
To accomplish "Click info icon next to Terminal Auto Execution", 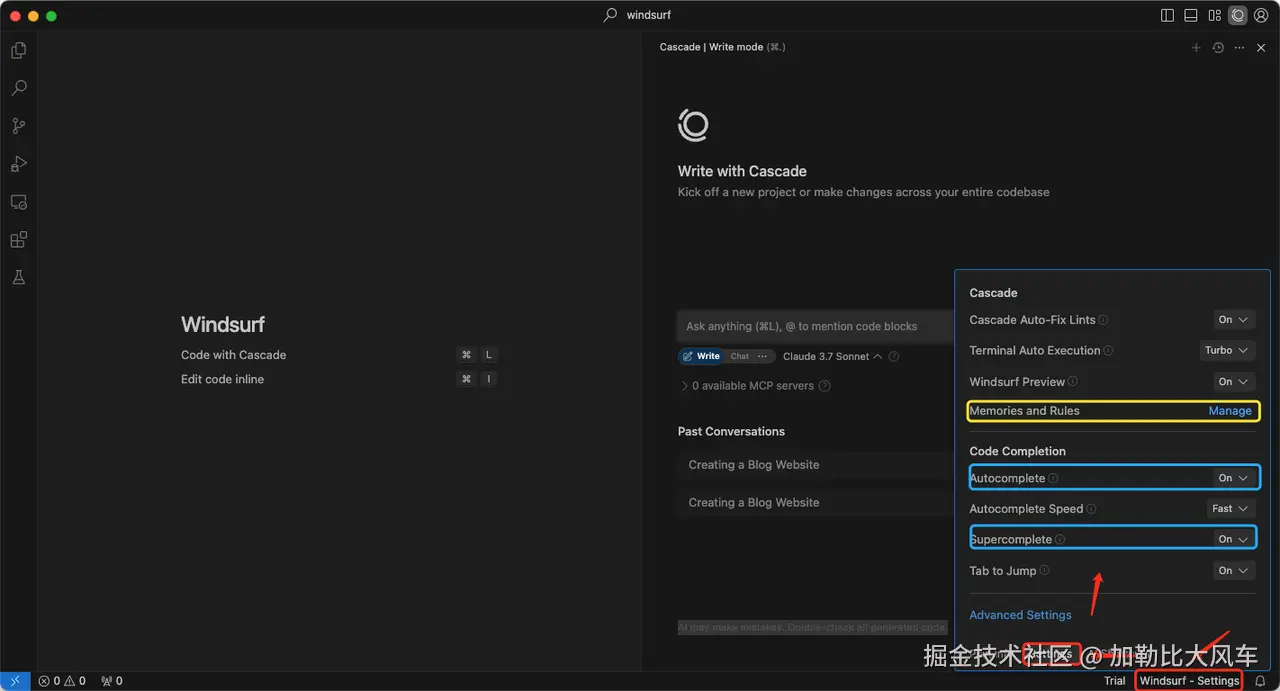I will click(1109, 351).
